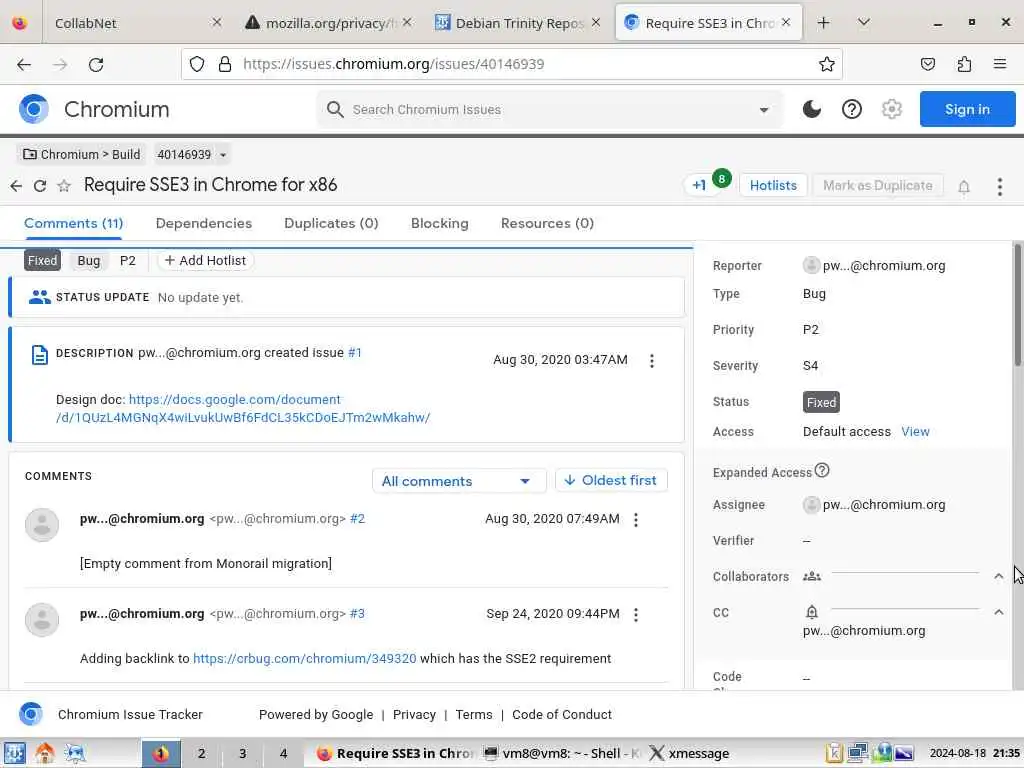The height and width of the screenshot is (768, 1024).
Task: Click the Collaborators group icon
Action: click(812, 576)
